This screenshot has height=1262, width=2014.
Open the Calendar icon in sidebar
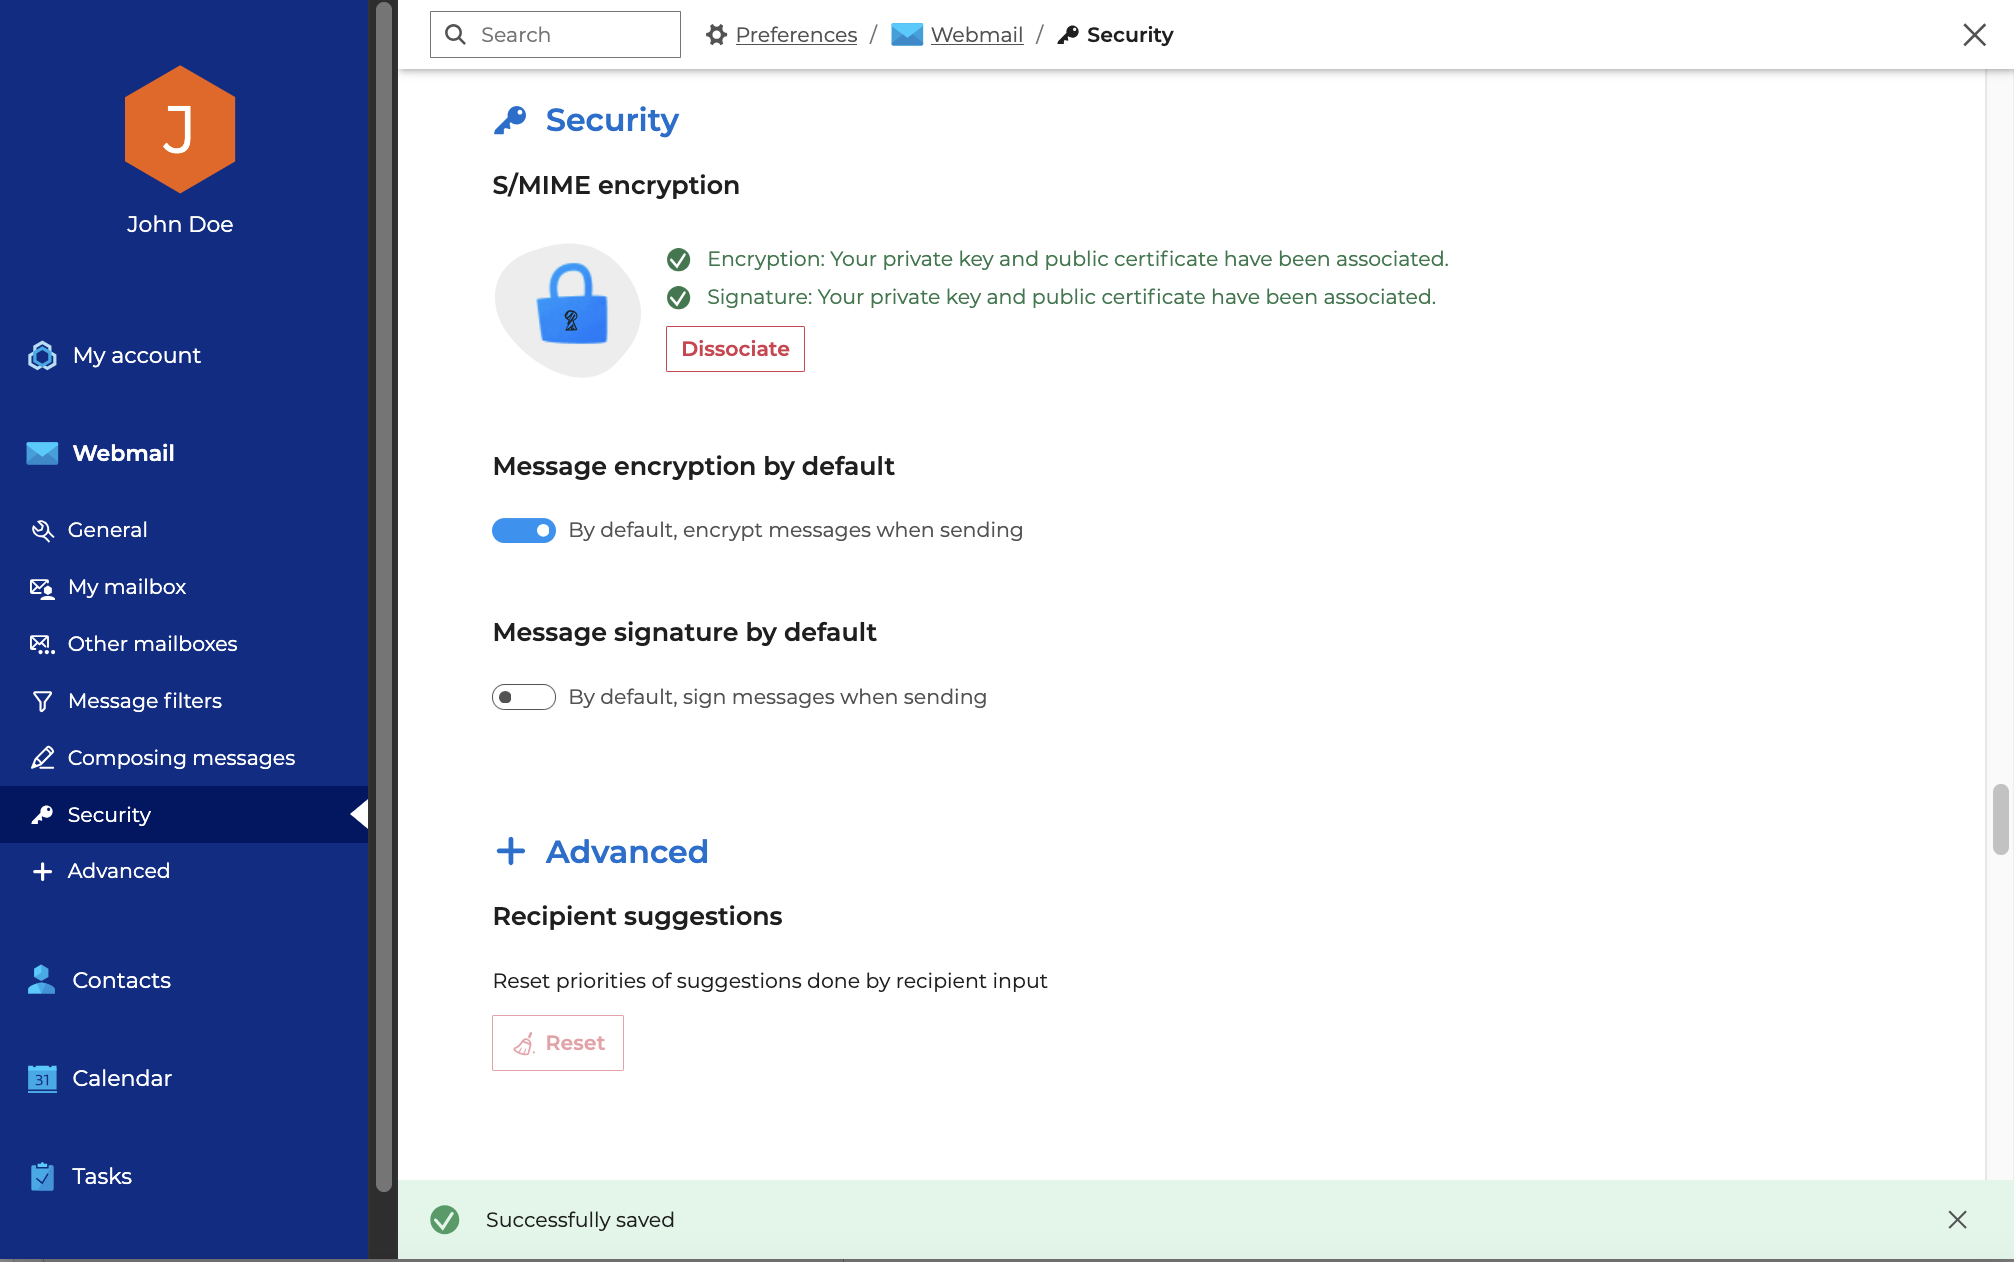tap(42, 1079)
